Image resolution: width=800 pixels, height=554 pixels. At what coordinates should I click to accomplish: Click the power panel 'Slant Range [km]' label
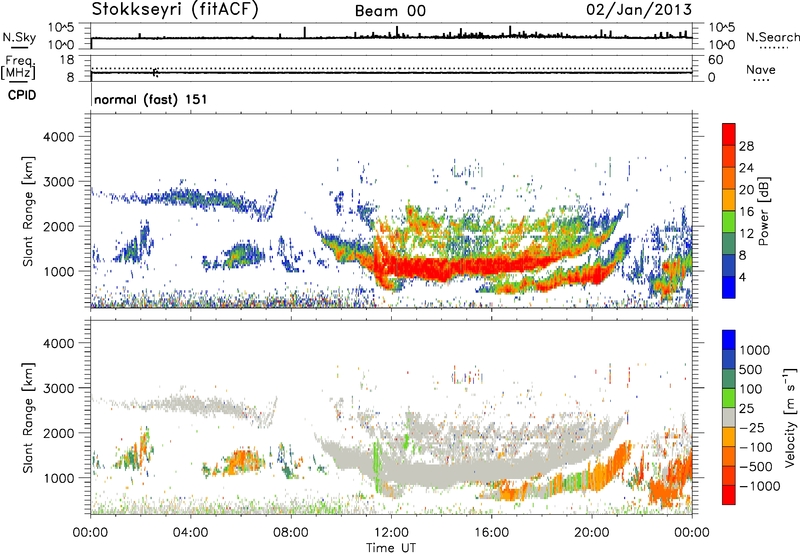(x=28, y=211)
